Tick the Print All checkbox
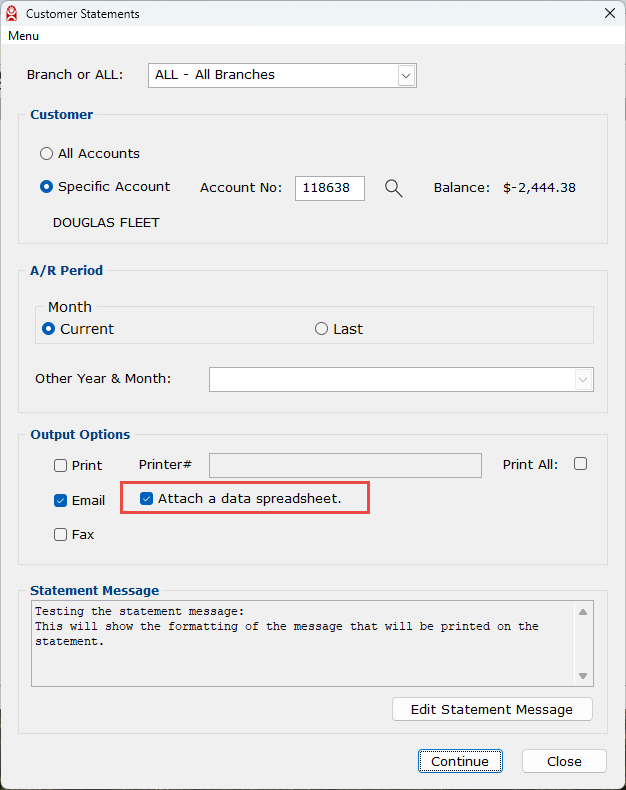Viewport: 626px width, 790px height. (x=580, y=464)
